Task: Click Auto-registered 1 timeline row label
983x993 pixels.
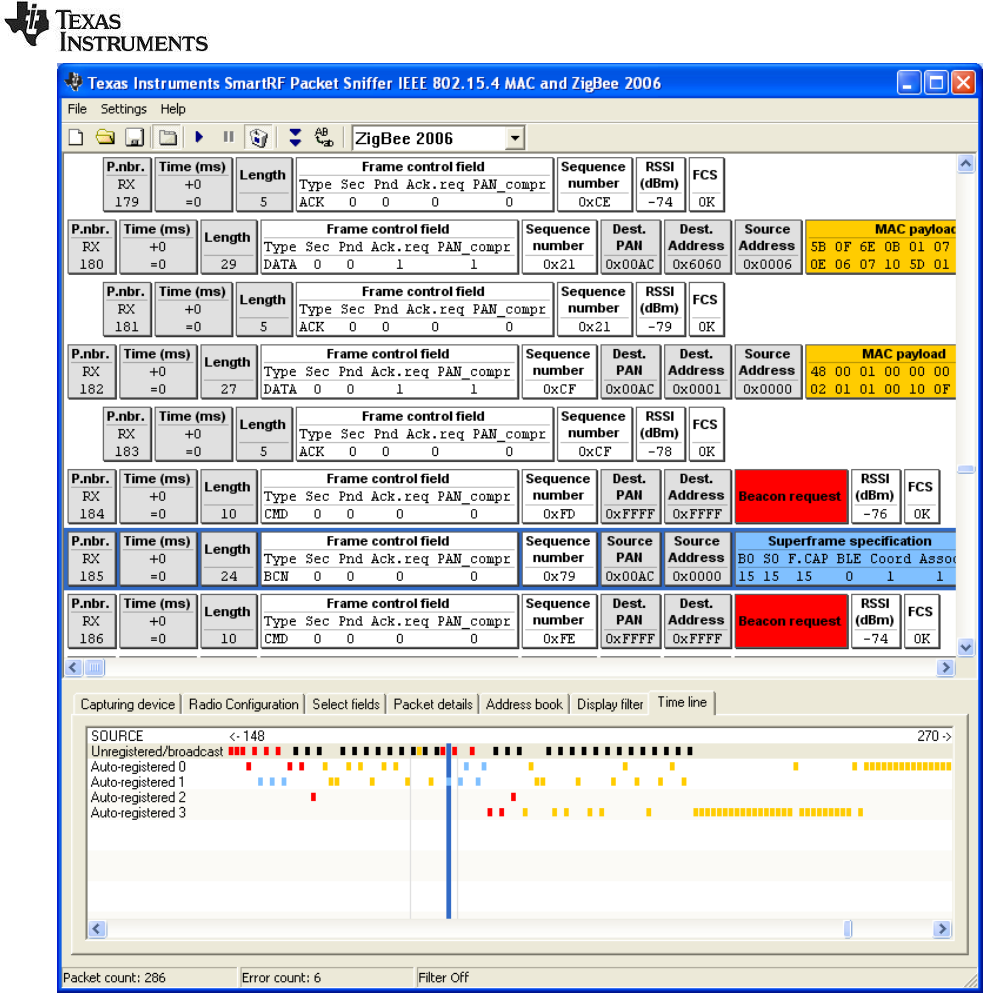Action: [137, 781]
